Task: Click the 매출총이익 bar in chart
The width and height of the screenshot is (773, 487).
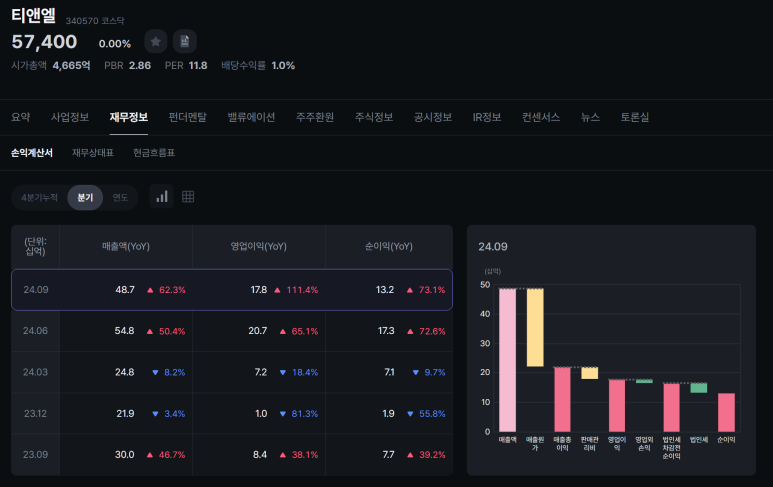Action: tap(562, 399)
